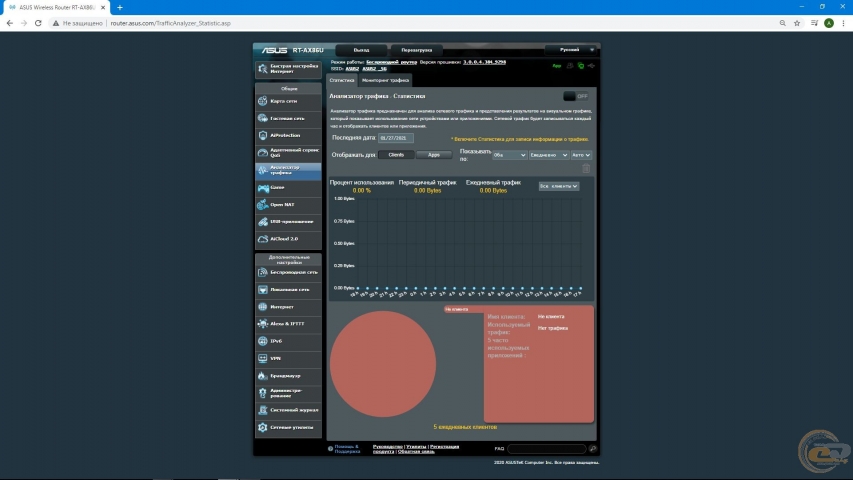853x480 pixels.
Task: Open the Брандмауэр firewall settings
Action: point(288,376)
